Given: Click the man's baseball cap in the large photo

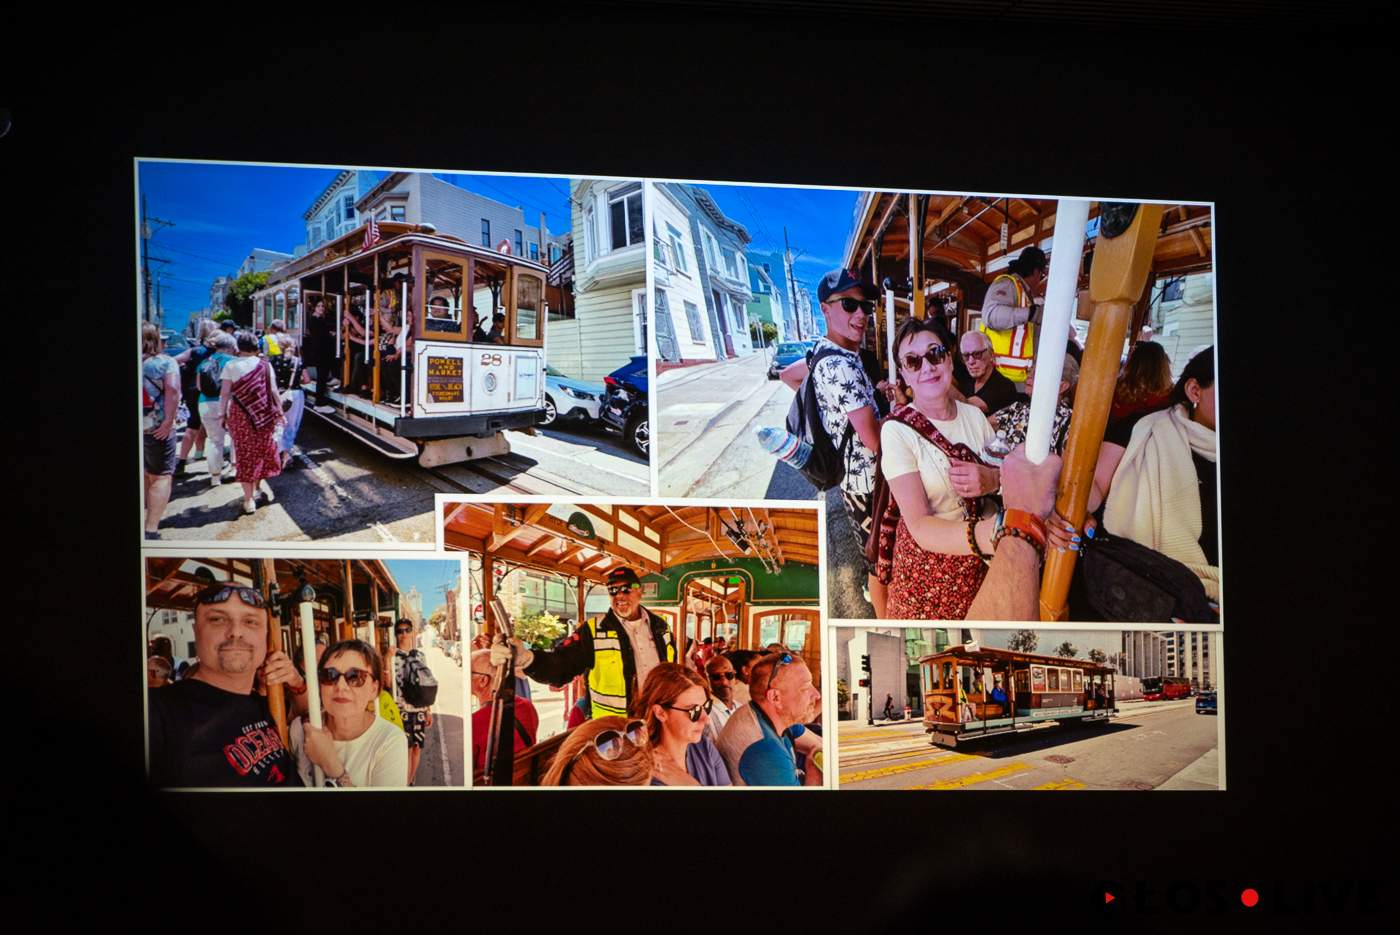Looking at the screenshot, I should tap(845, 283).
